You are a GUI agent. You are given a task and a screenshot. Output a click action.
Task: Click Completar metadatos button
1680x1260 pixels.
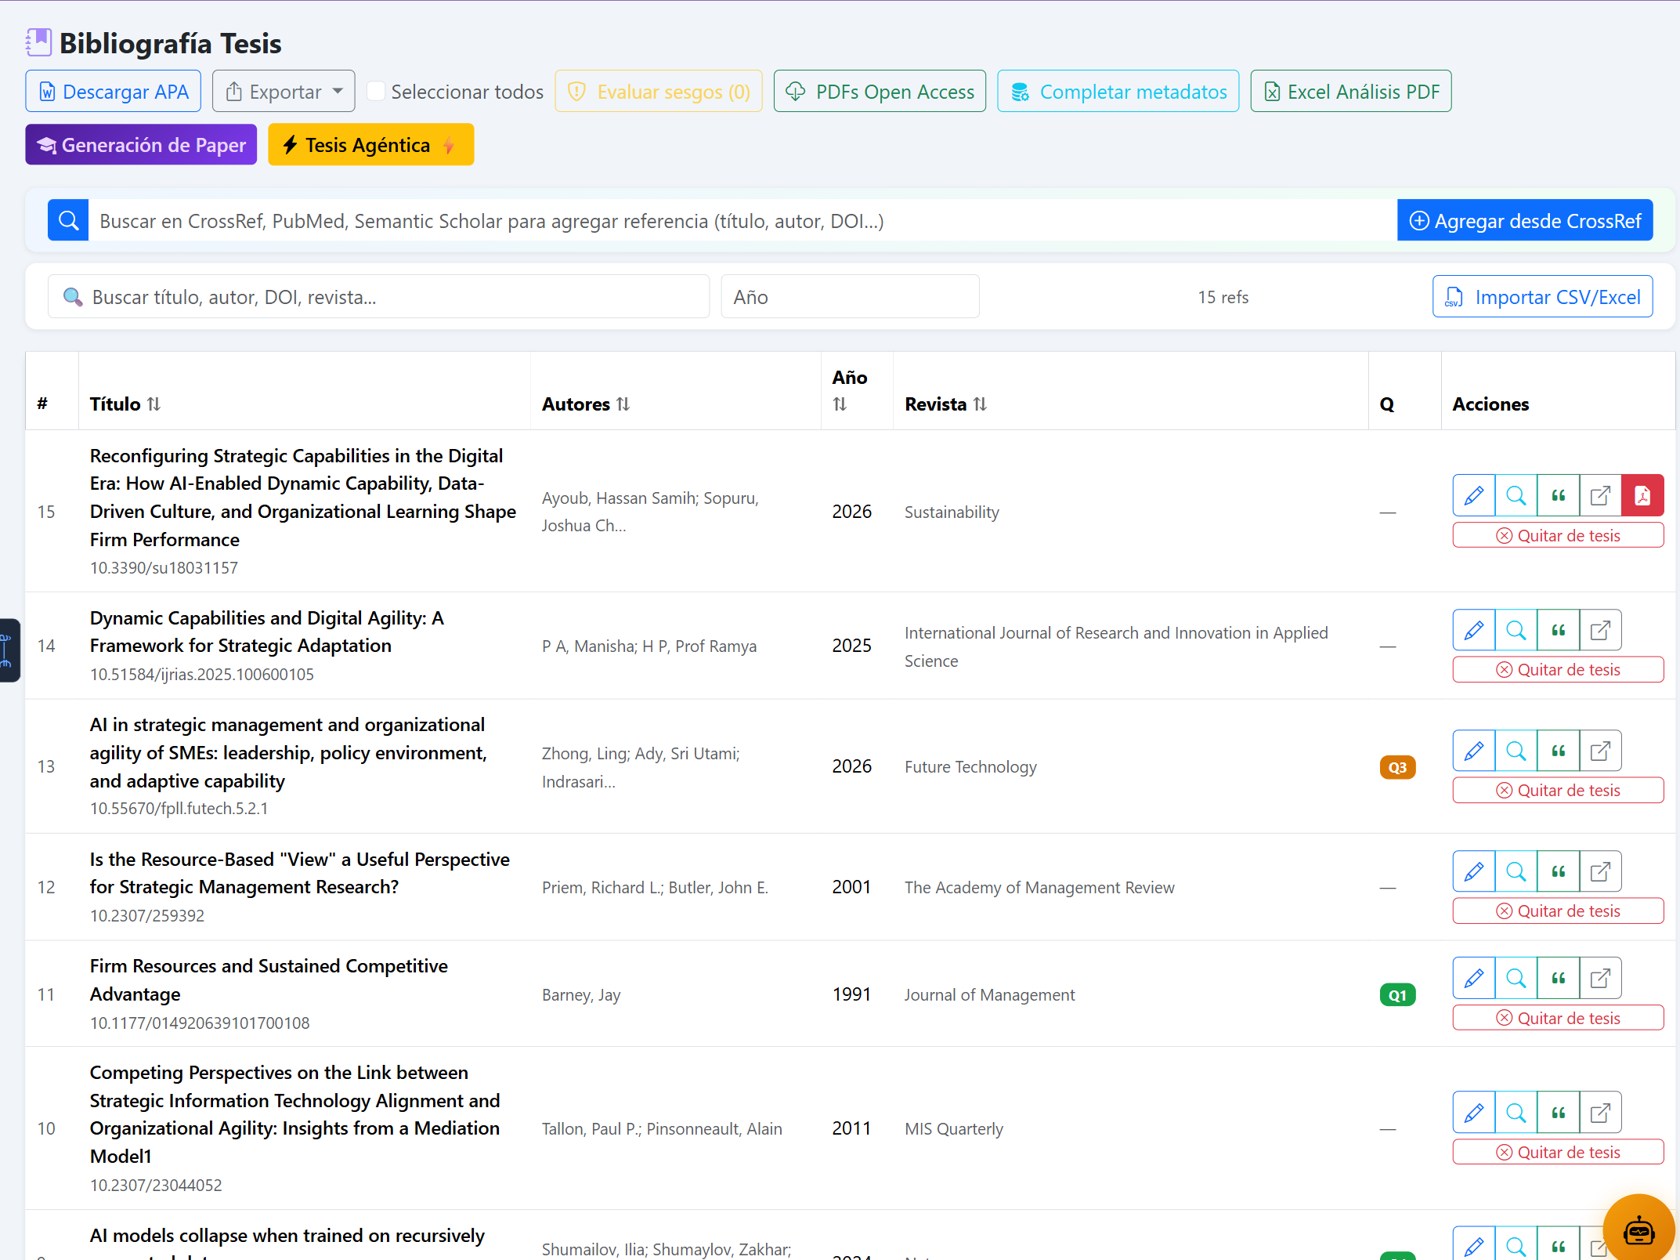[1118, 91]
